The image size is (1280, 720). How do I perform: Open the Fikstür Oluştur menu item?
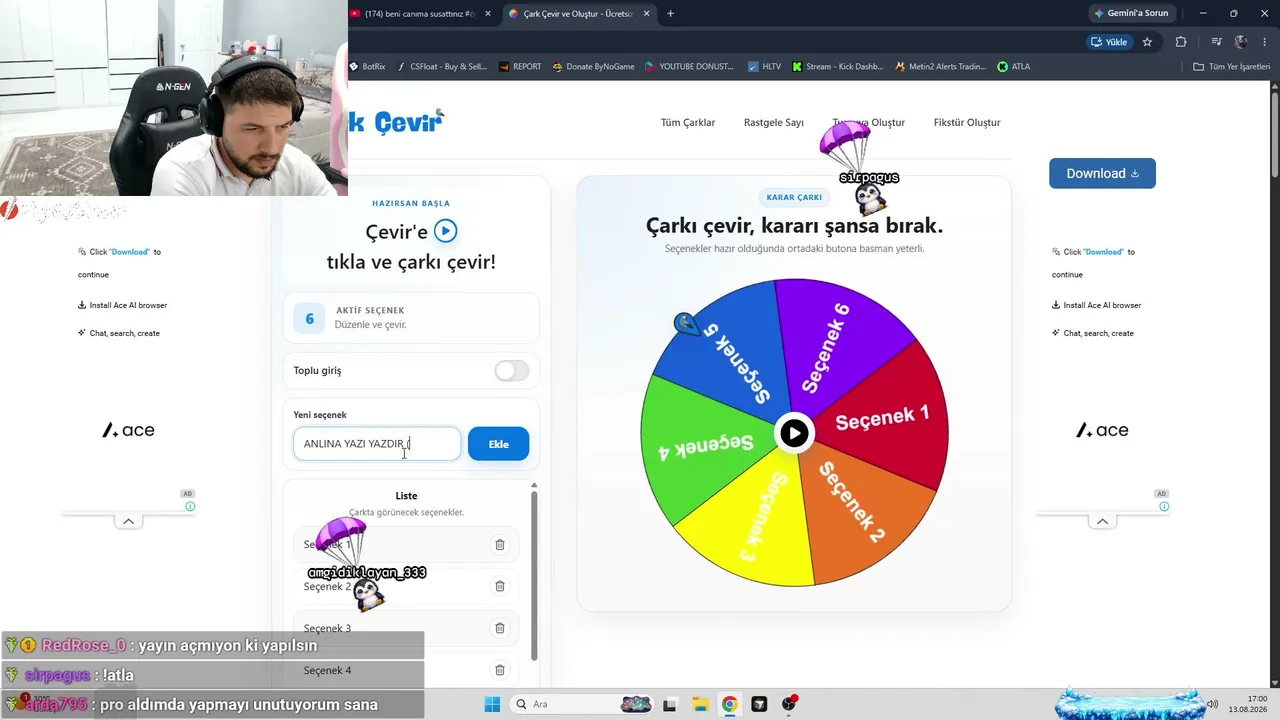(967, 123)
